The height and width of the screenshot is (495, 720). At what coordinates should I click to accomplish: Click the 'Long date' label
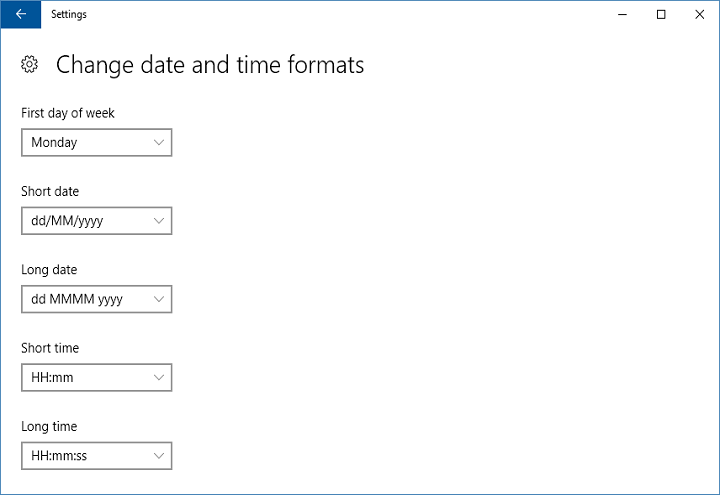[49, 270]
